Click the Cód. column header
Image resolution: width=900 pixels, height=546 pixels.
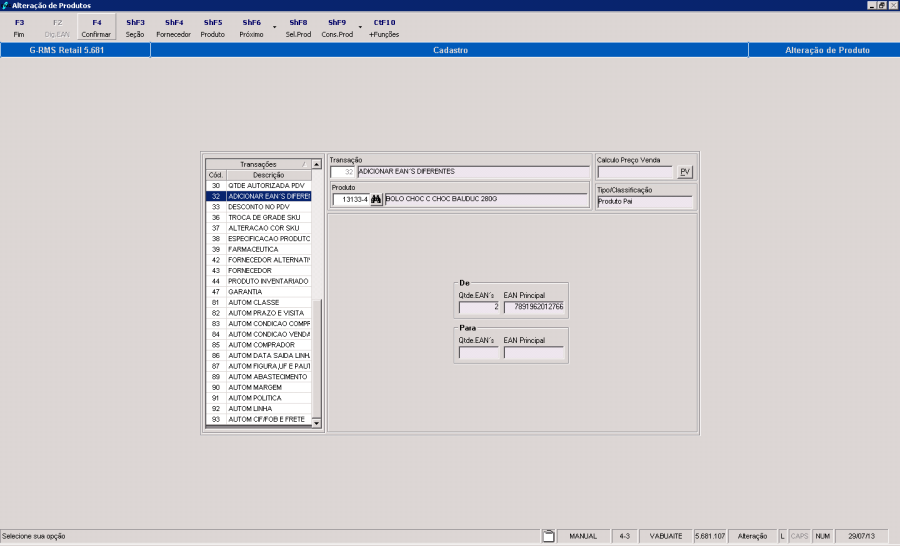click(216, 175)
